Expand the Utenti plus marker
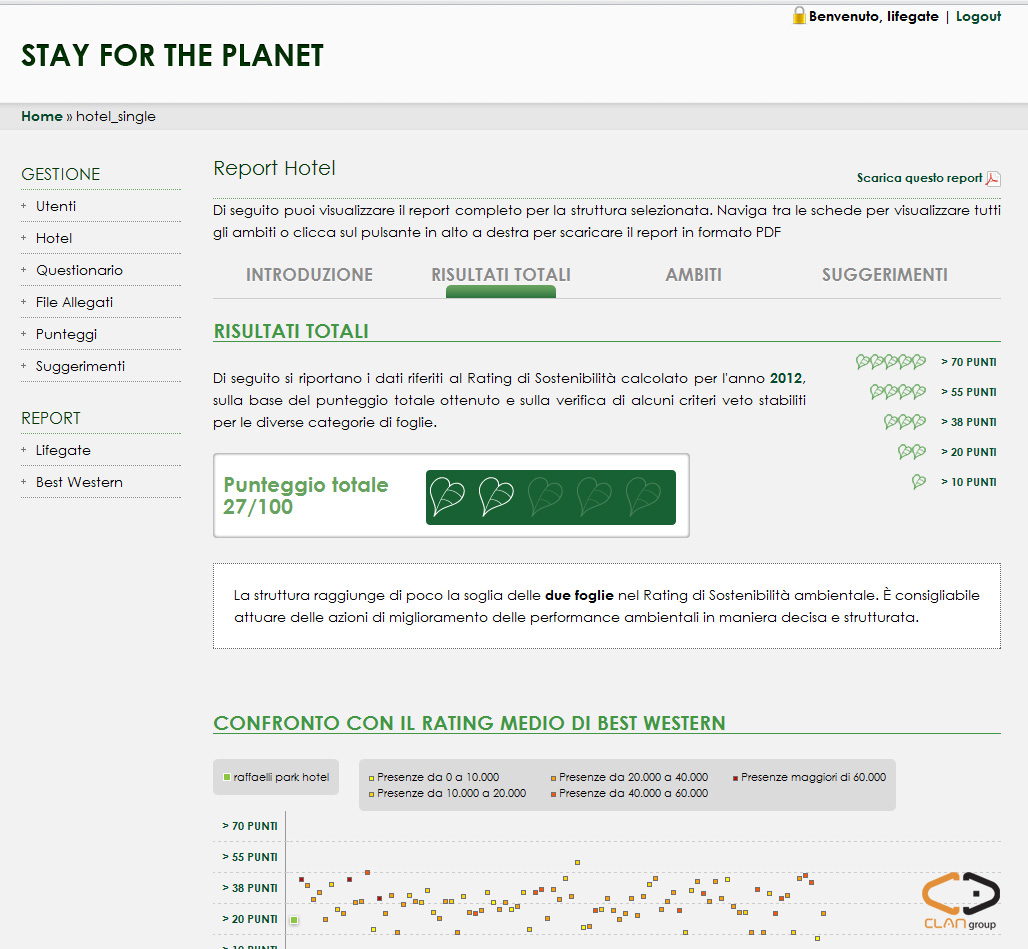Viewport: 1028px width, 949px height. point(24,206)
